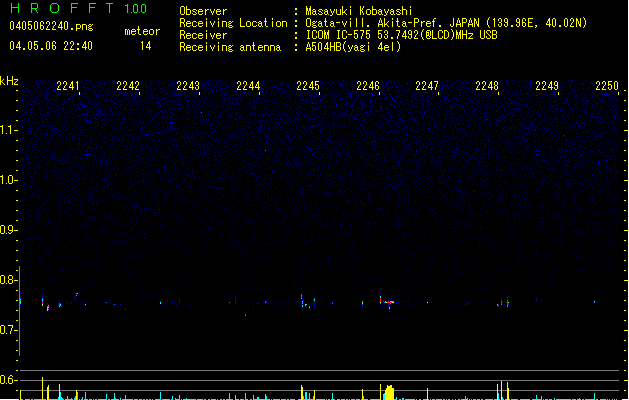
Task: Click the long meteor echo after 2246
Action: 388,302
